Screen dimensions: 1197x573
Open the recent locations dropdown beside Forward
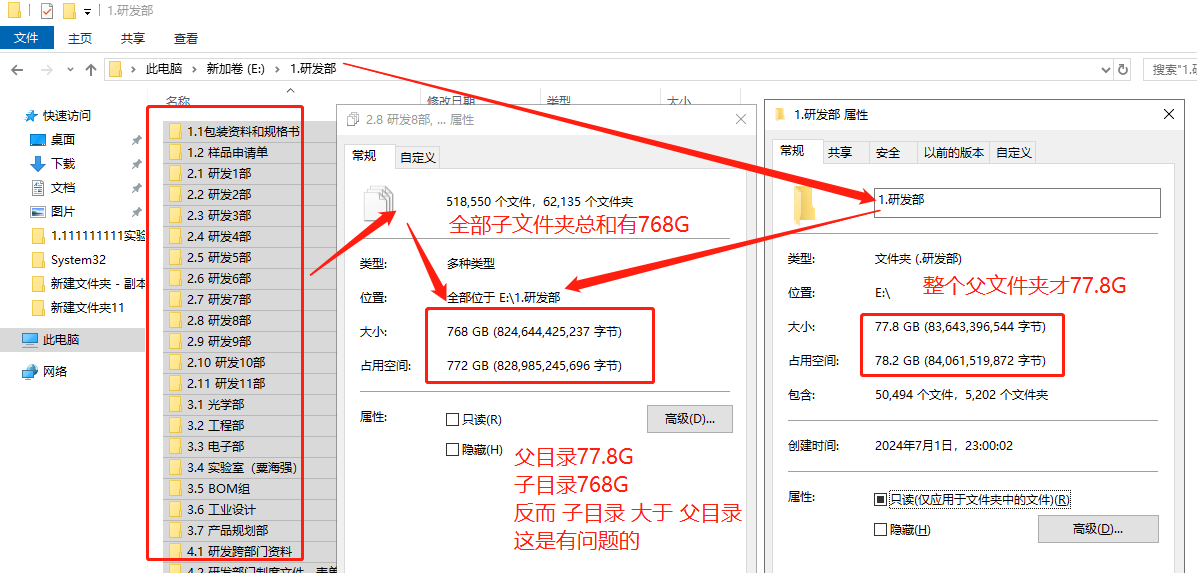[70, 69]
